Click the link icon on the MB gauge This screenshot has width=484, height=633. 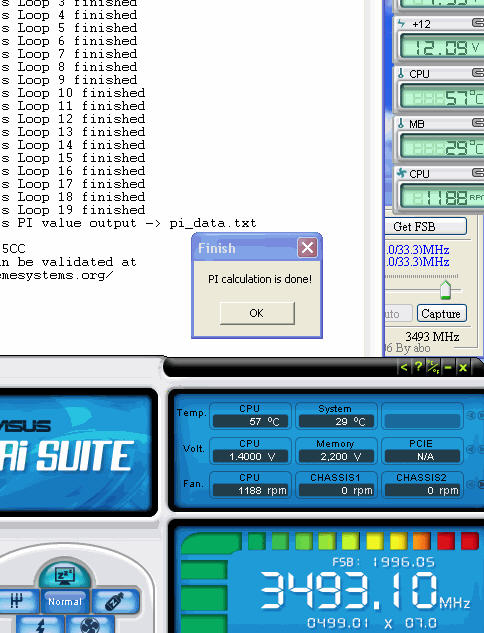pos(478,122)
